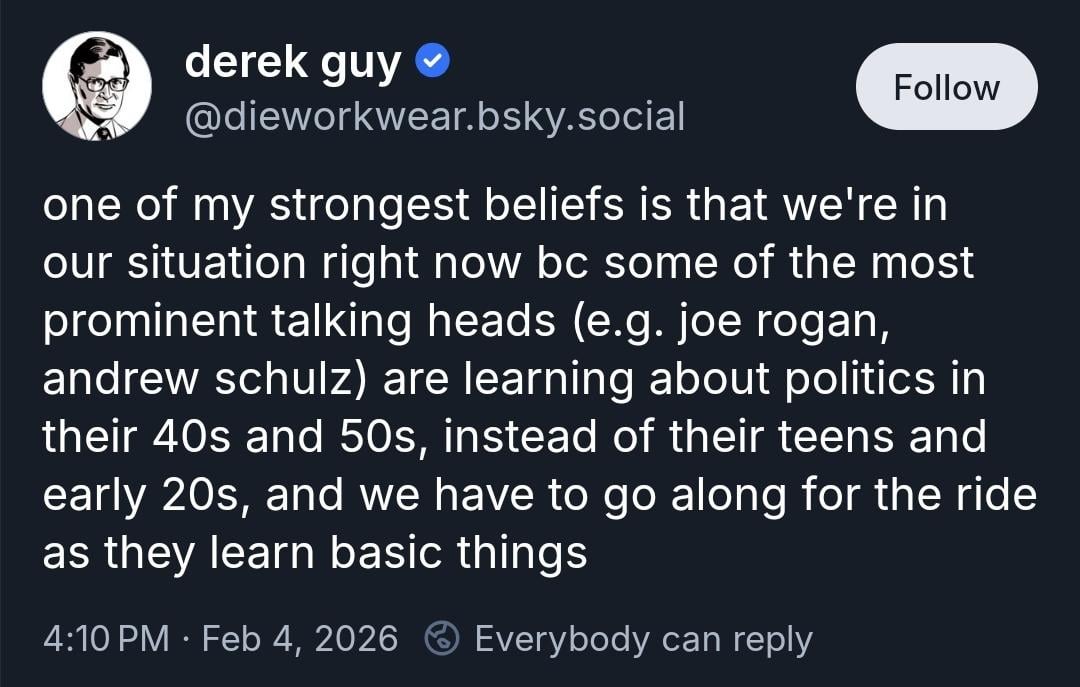Visit the @dieworkwear.bsky.social handle
Image resolution: width=1080 pixels, height=687 pixels.
[x=435, y=117]
